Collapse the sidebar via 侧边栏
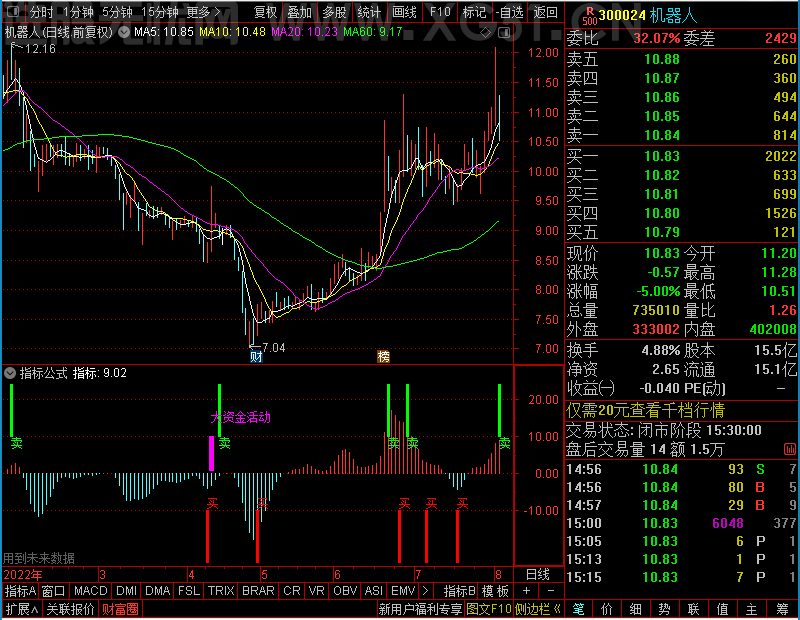This screenshot has width=800, height=620. (x=538, y=609)
